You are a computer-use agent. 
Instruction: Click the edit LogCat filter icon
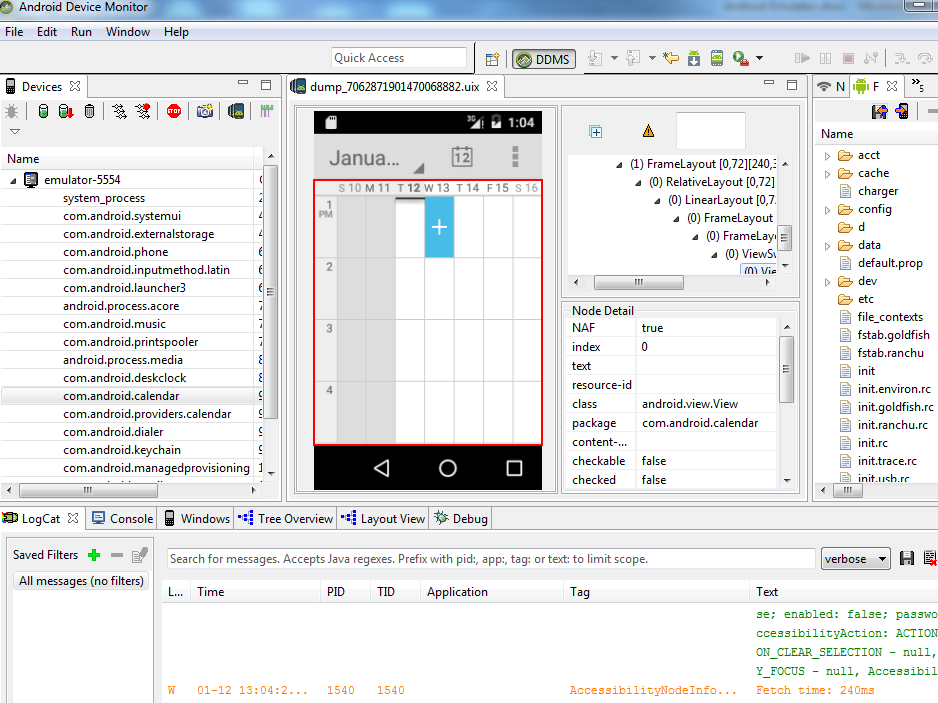[x=140, y=555]
